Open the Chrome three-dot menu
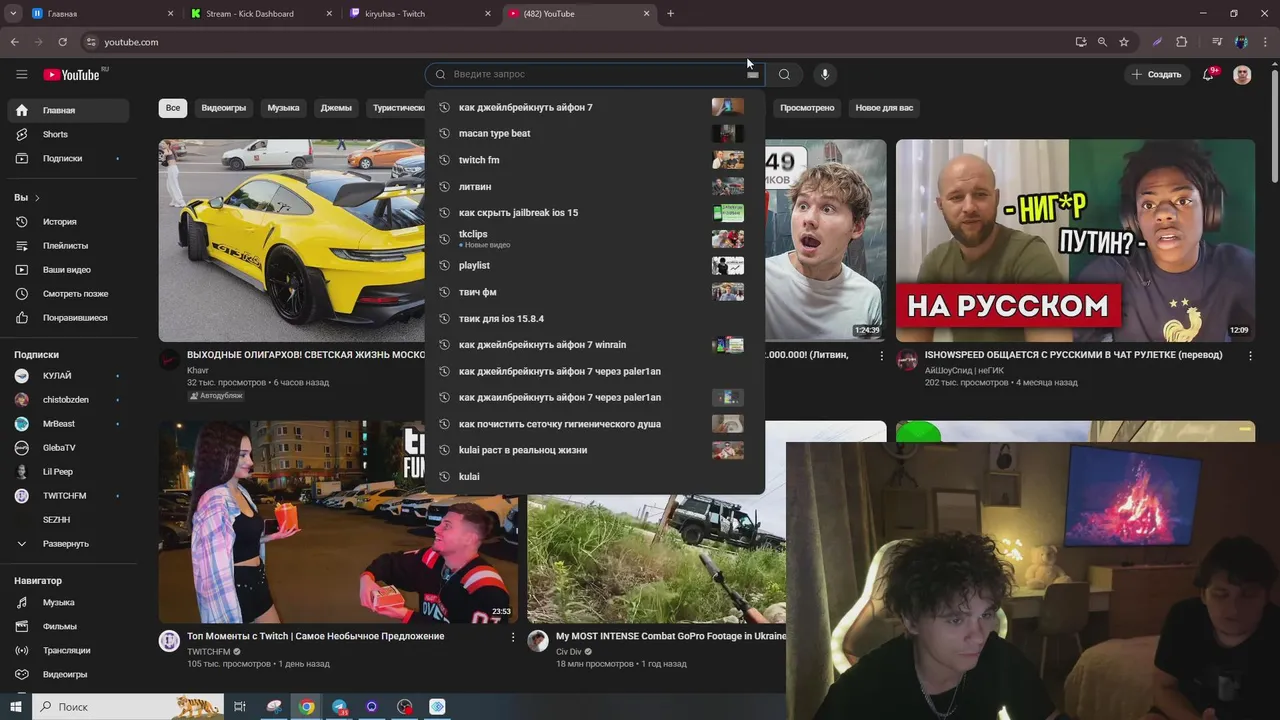Screen dimensions: 1280x720 [1264, 42]
